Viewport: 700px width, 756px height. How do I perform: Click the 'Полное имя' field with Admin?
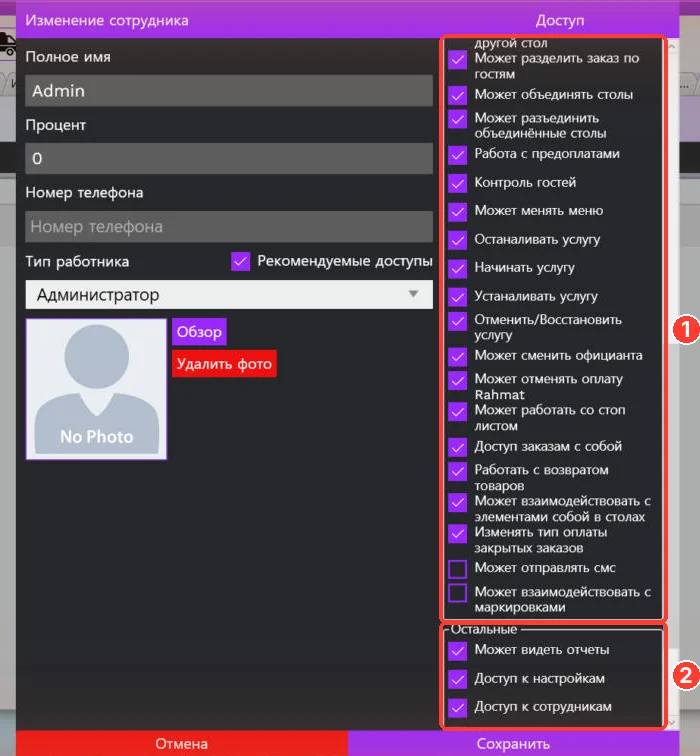229,91
